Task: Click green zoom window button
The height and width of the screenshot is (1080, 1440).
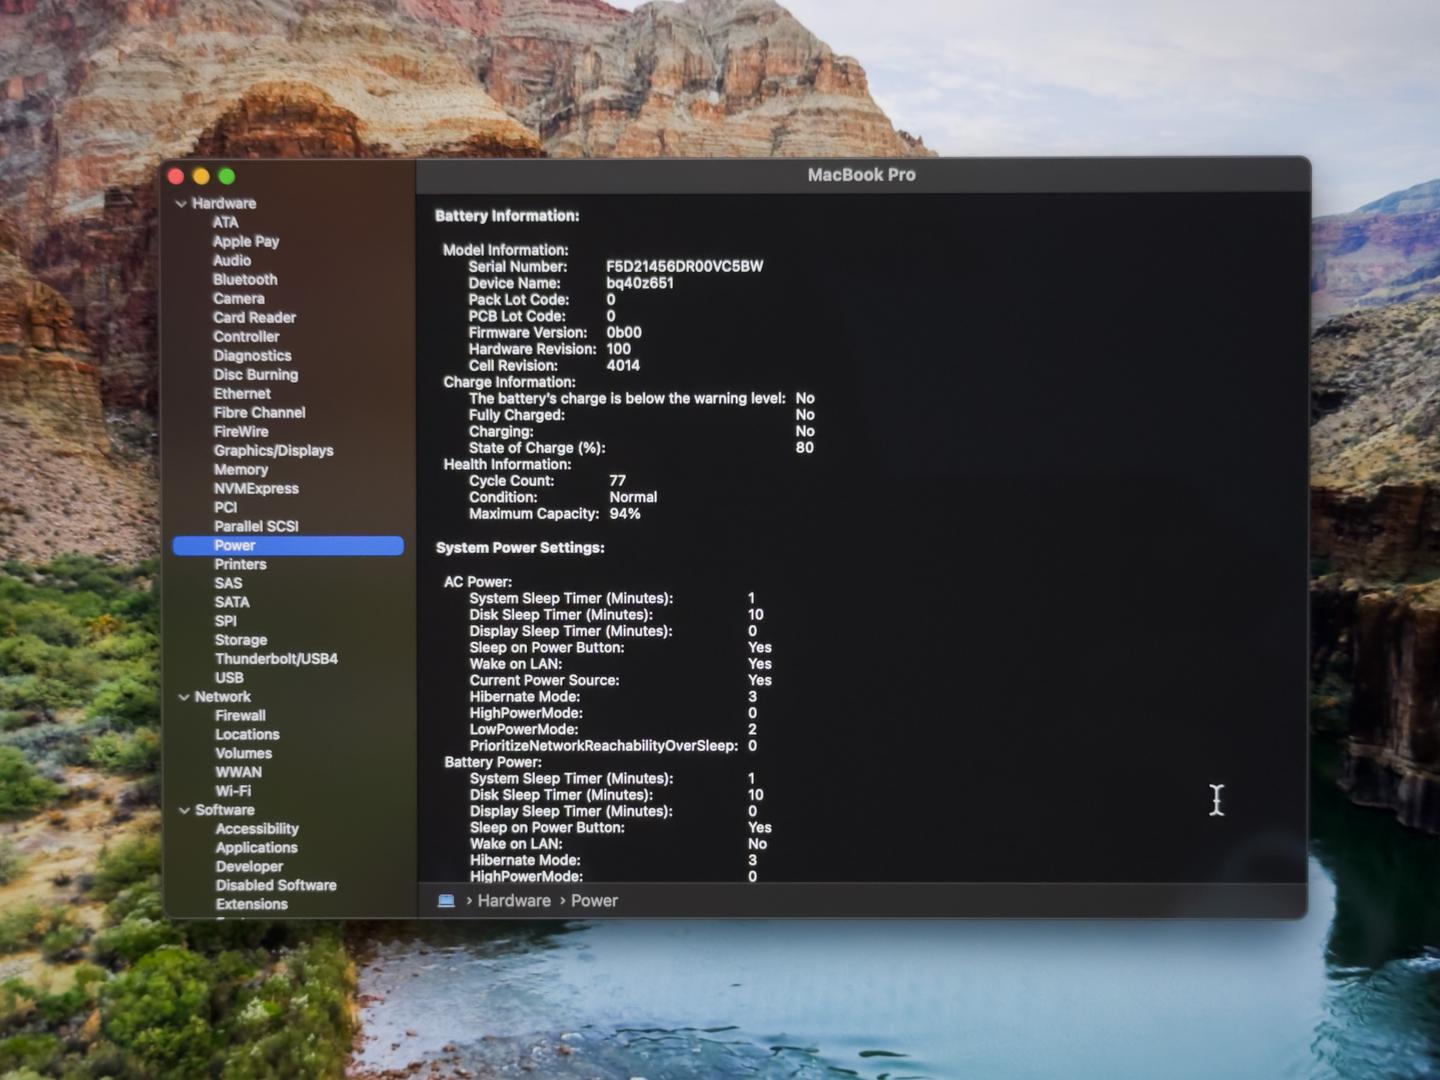Action: click(227, 177)
